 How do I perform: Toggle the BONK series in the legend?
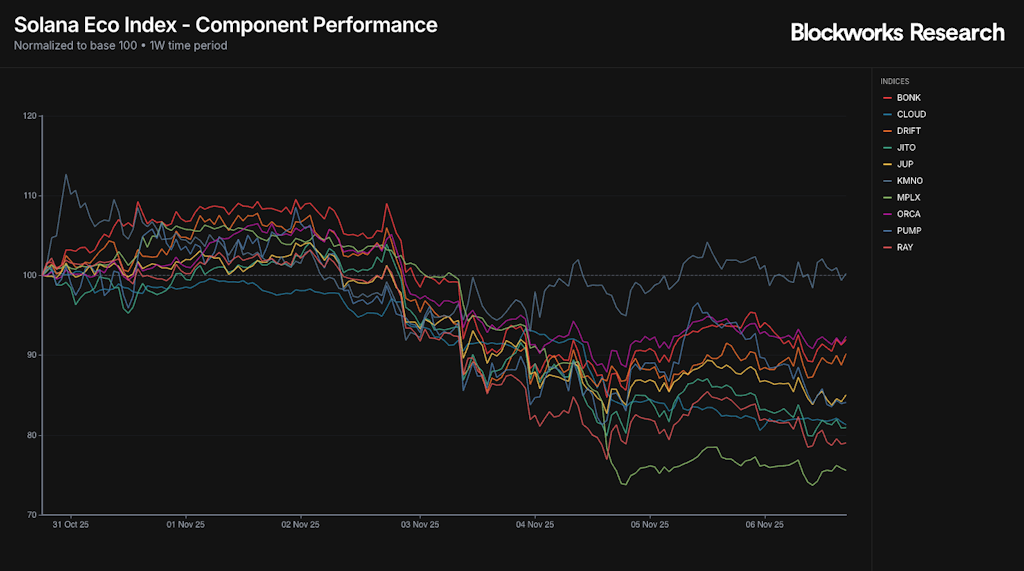click(x=908, y=98)
